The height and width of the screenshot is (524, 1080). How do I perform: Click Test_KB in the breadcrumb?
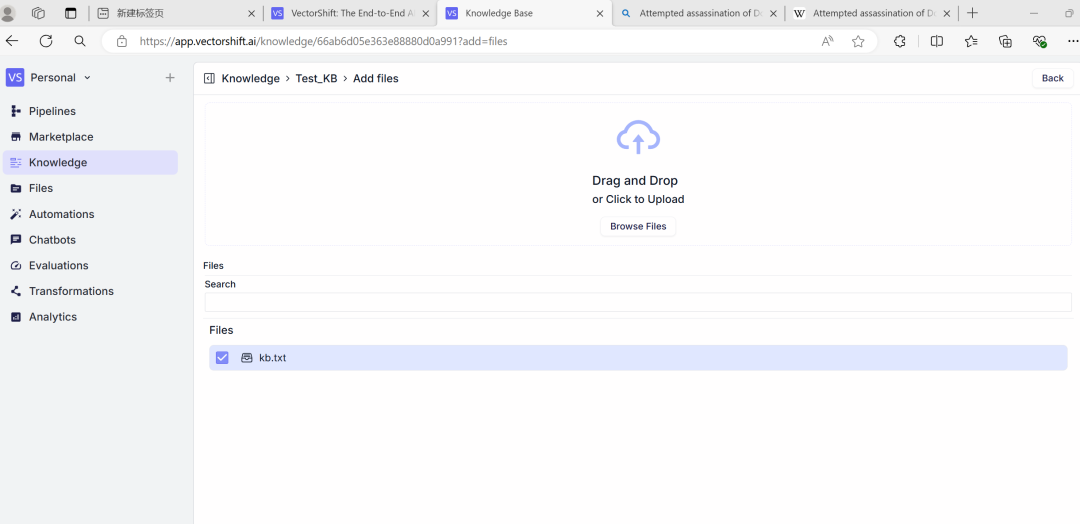pyautogui.click(x=316, y=78)
